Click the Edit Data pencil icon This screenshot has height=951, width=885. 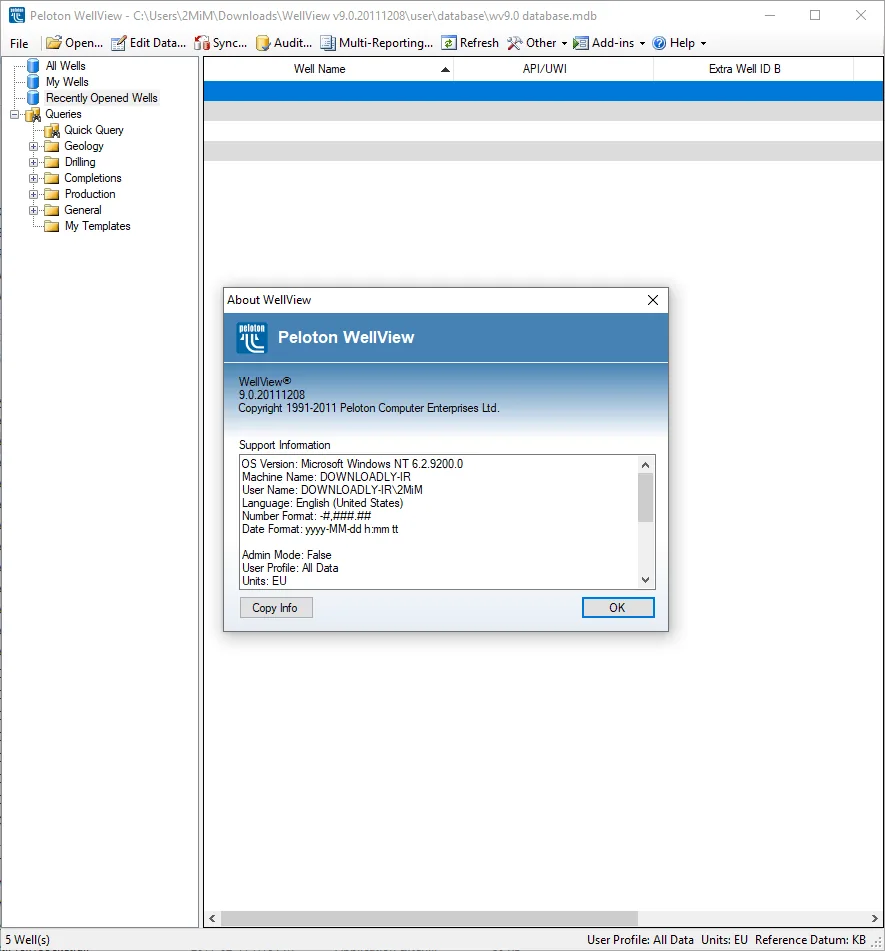pos(118,42)
